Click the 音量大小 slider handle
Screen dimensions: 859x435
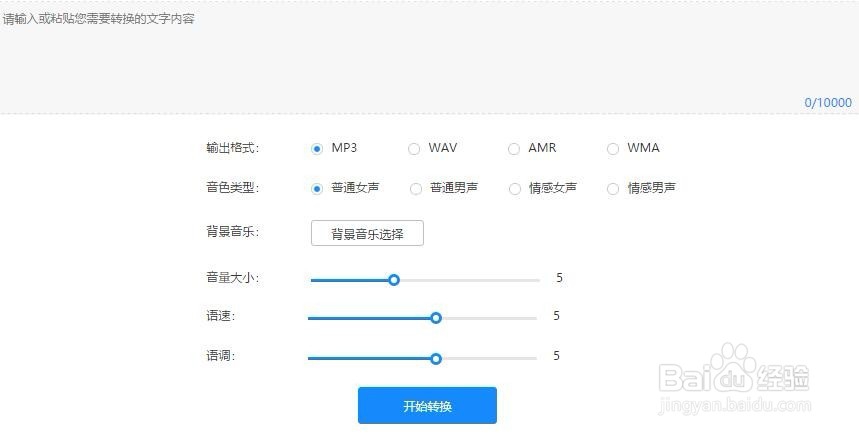[x=393, y=280]
